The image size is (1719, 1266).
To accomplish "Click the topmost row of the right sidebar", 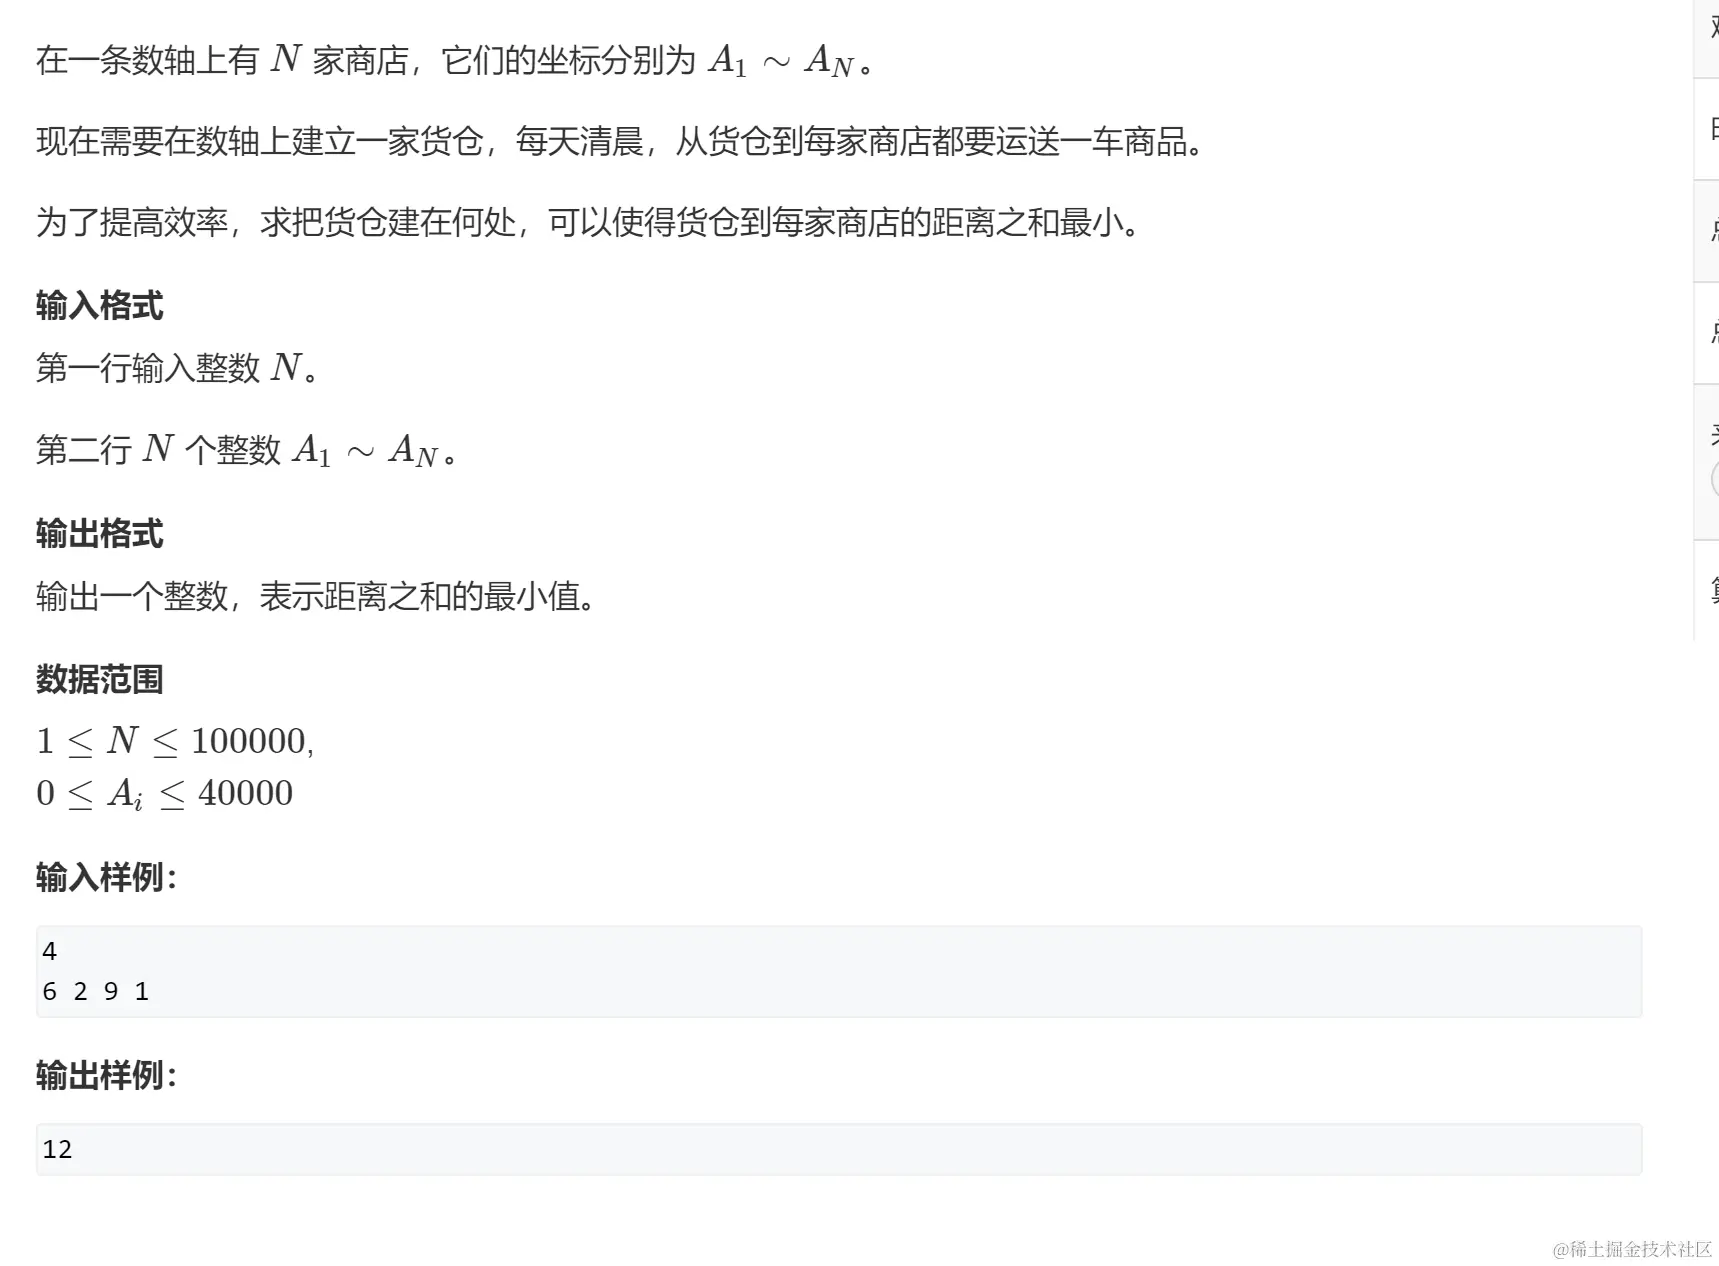I will pos(1706,38).
